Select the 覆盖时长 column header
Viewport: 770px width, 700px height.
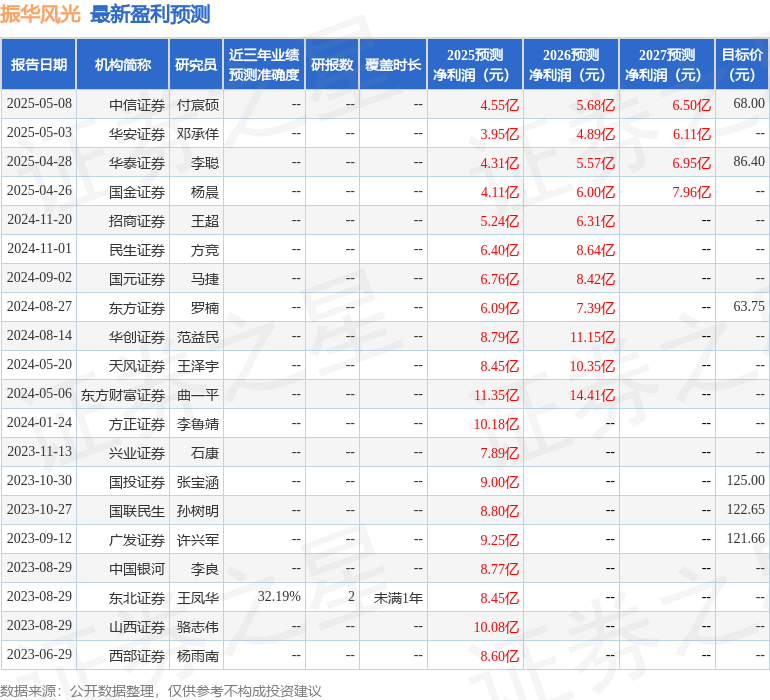click(393, 64)
